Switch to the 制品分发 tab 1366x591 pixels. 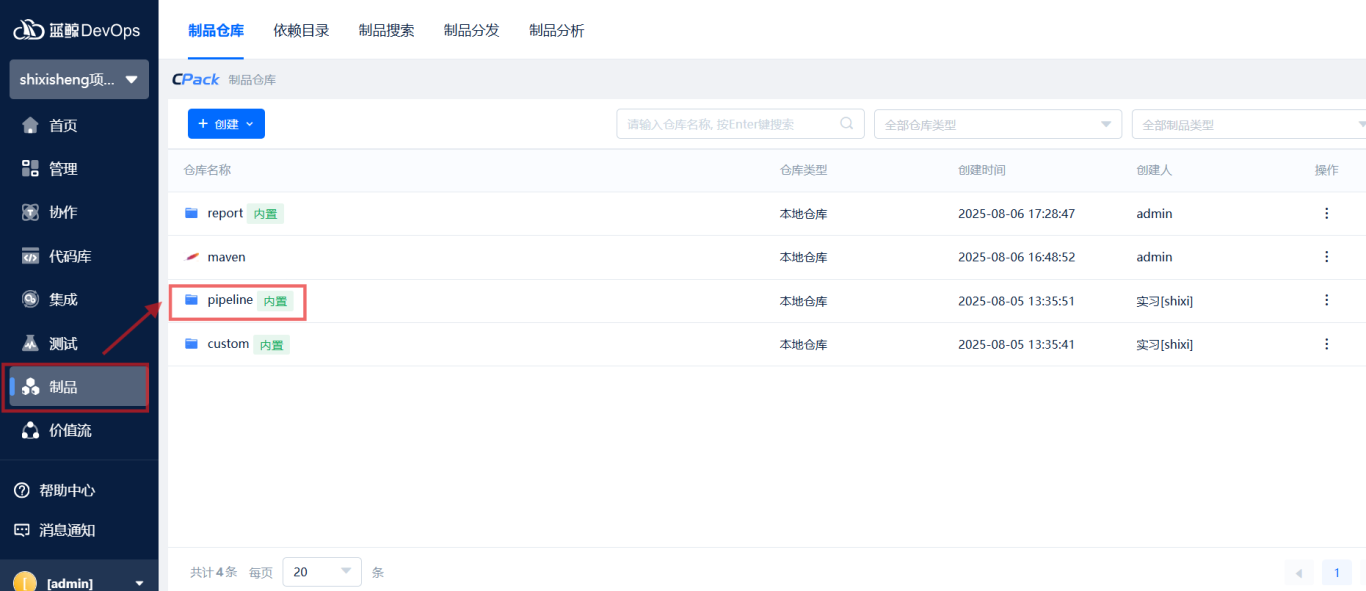pos(471,30)
